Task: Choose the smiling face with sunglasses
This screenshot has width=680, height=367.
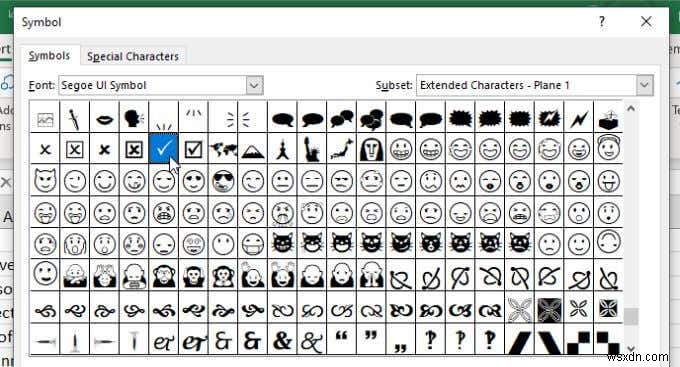Action: [x=223, y=181]
